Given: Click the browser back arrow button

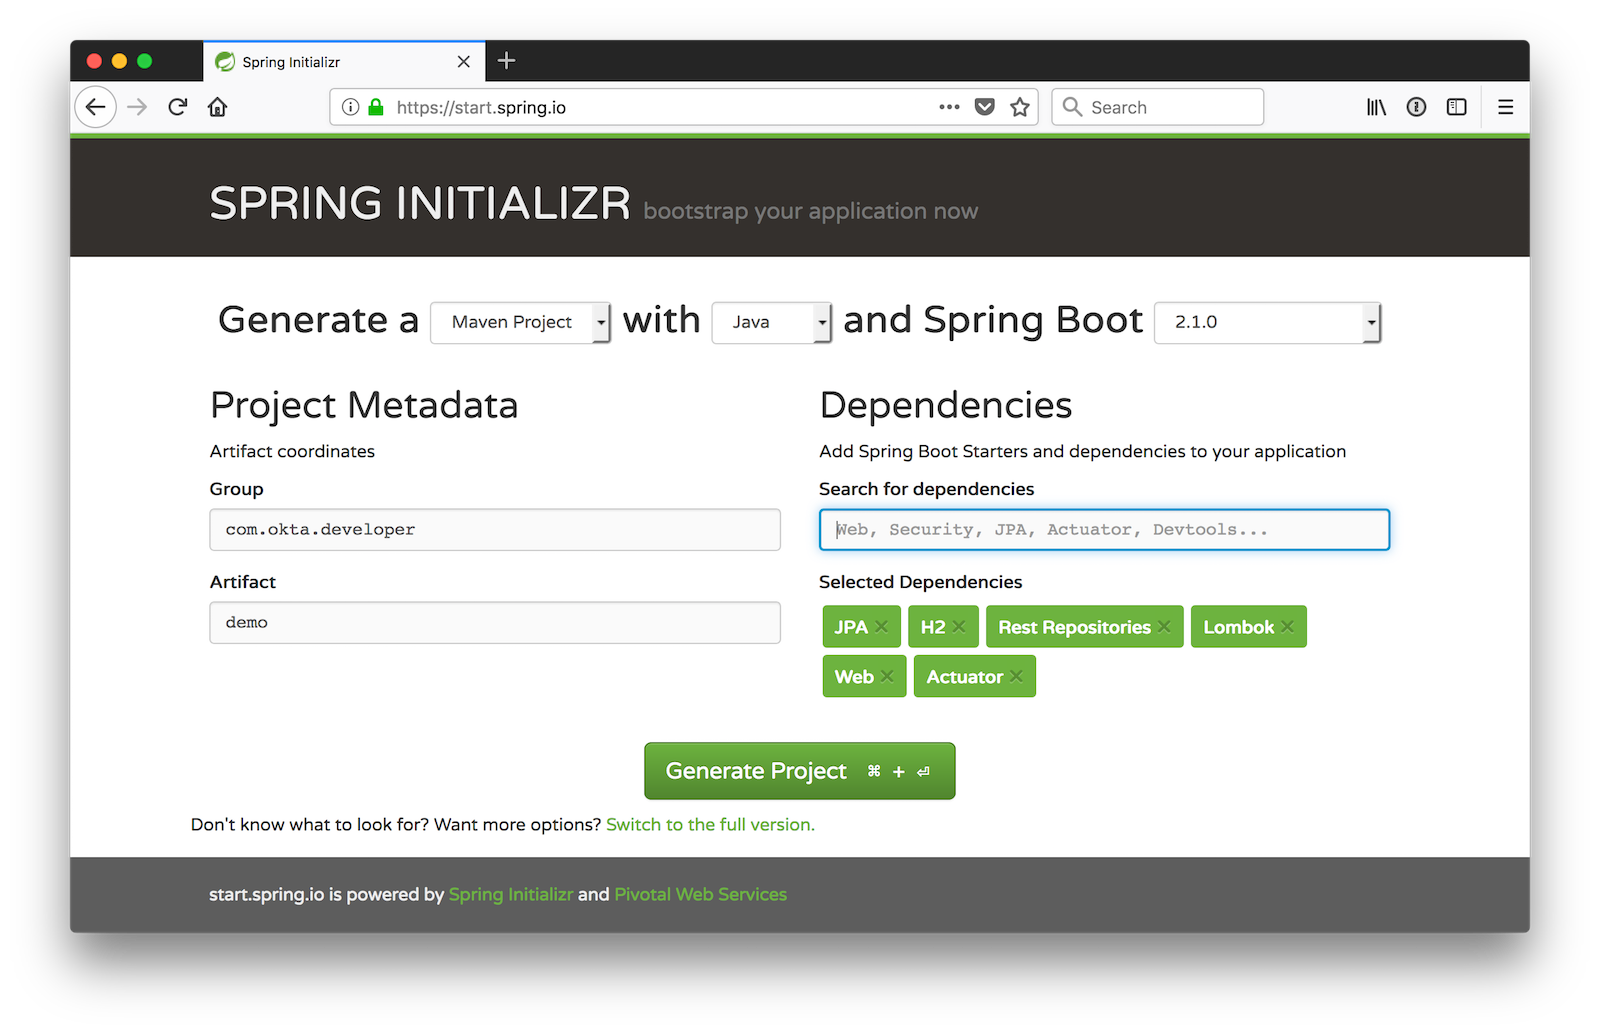Looking at the screenshot, I should point(96,107).
